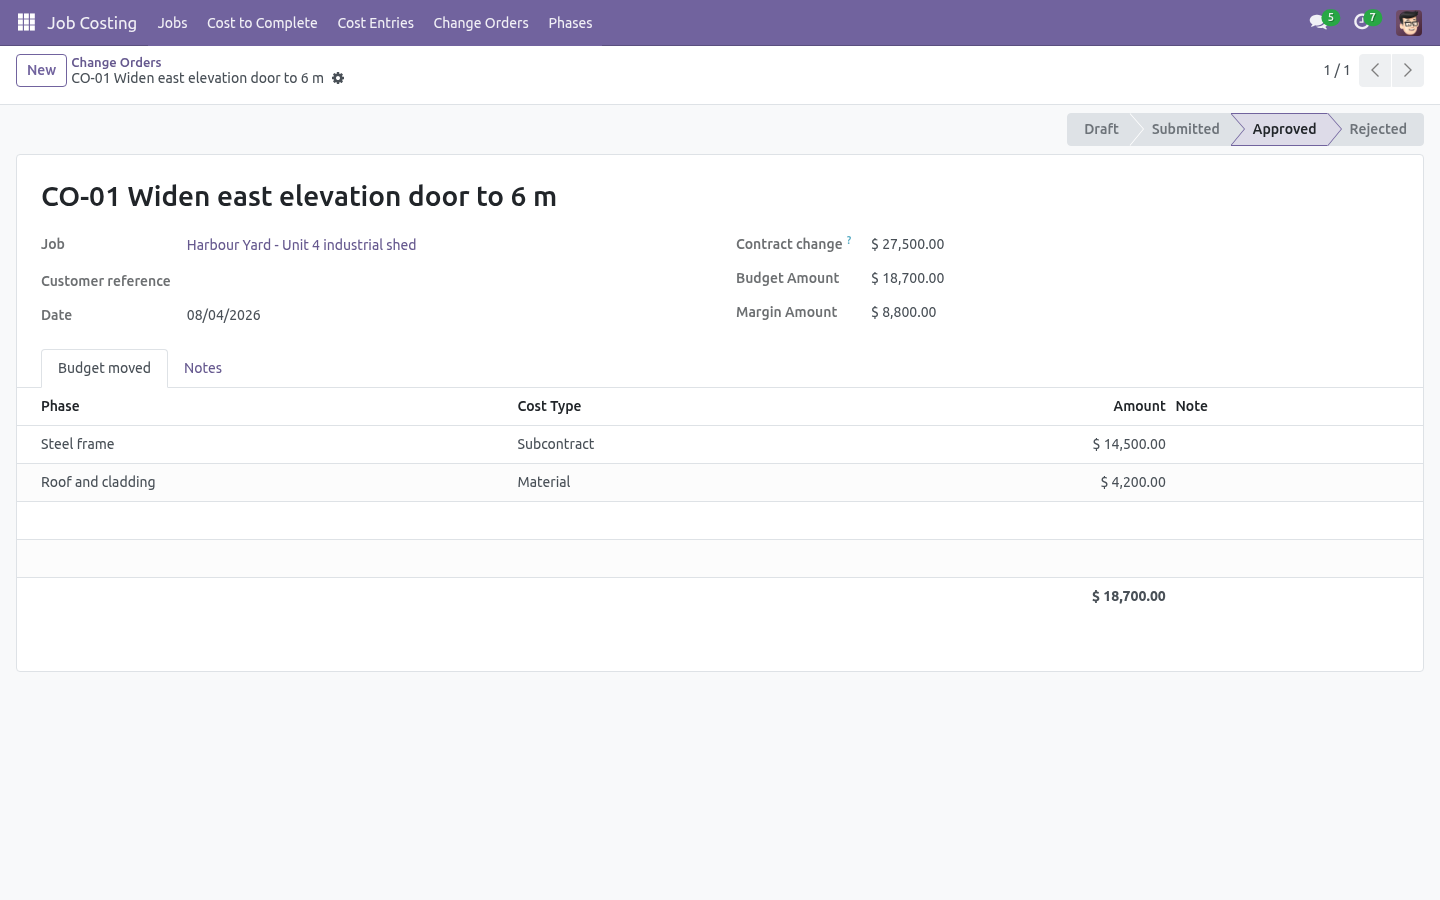Viewport: 1440px width, 900px height.
Task: Click the record title CO-01 heading
Action: [x=299, y=196]
